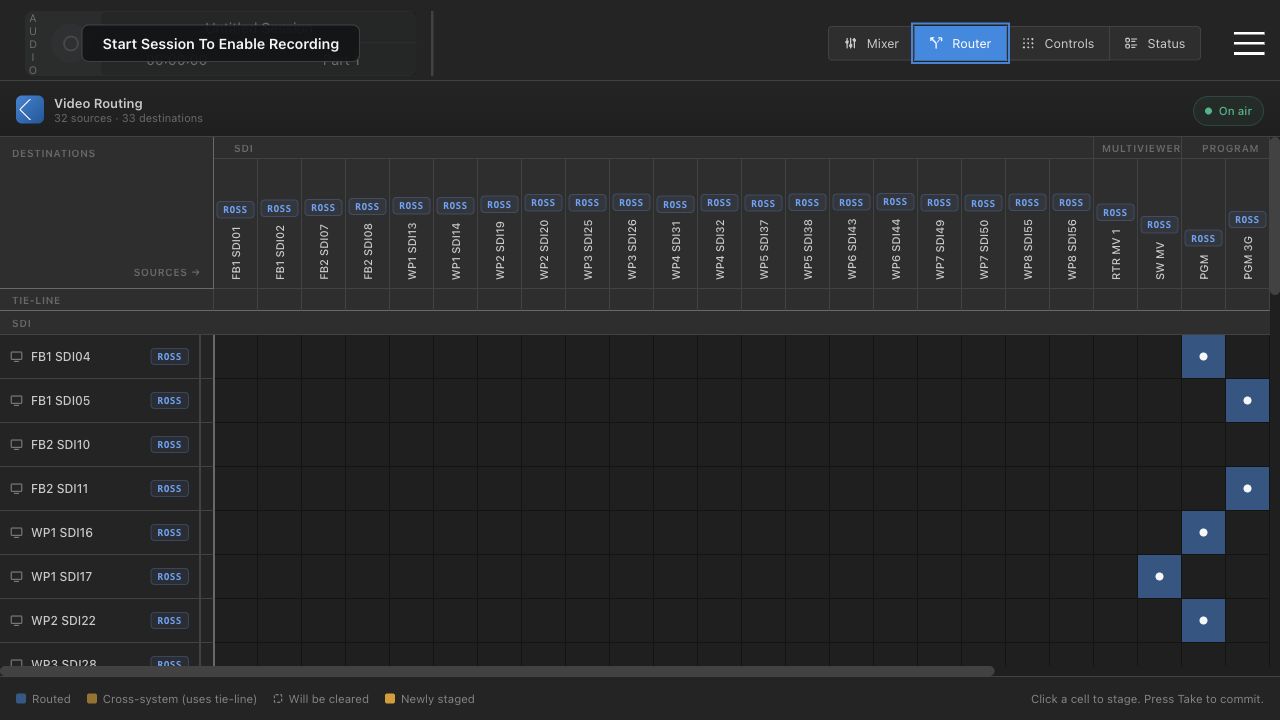Screen dimensions: 1280x720
Task: Switch to the Mixer tab
Action: [x=871, y=43]
